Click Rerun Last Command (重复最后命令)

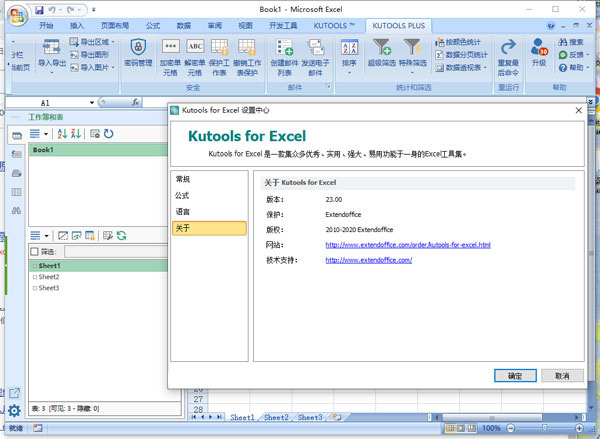coord(508,57)
